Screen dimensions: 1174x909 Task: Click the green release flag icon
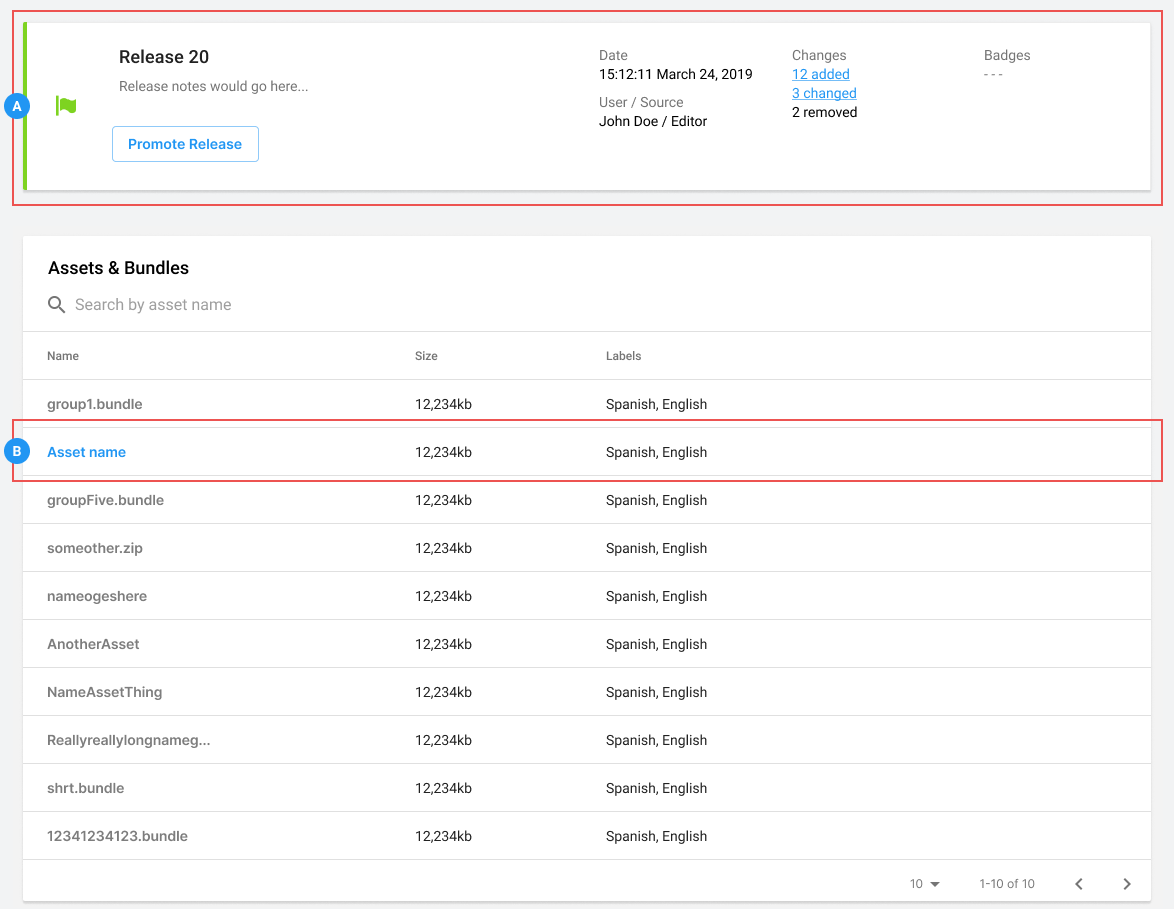66,106
